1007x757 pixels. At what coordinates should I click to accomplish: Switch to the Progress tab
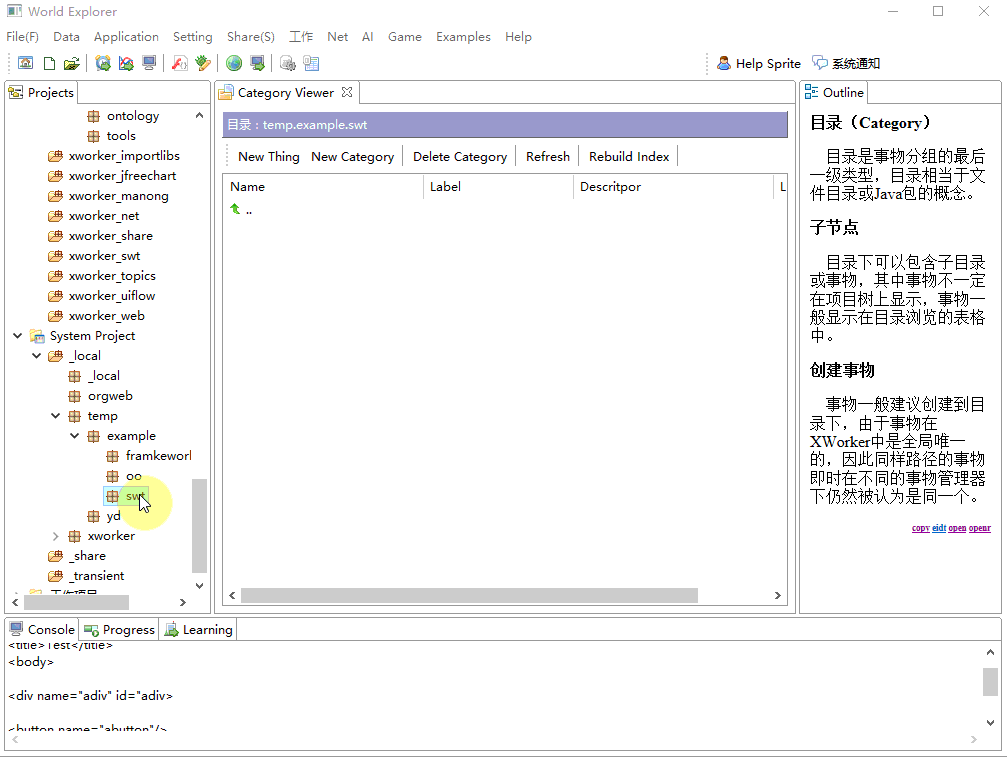118,629
